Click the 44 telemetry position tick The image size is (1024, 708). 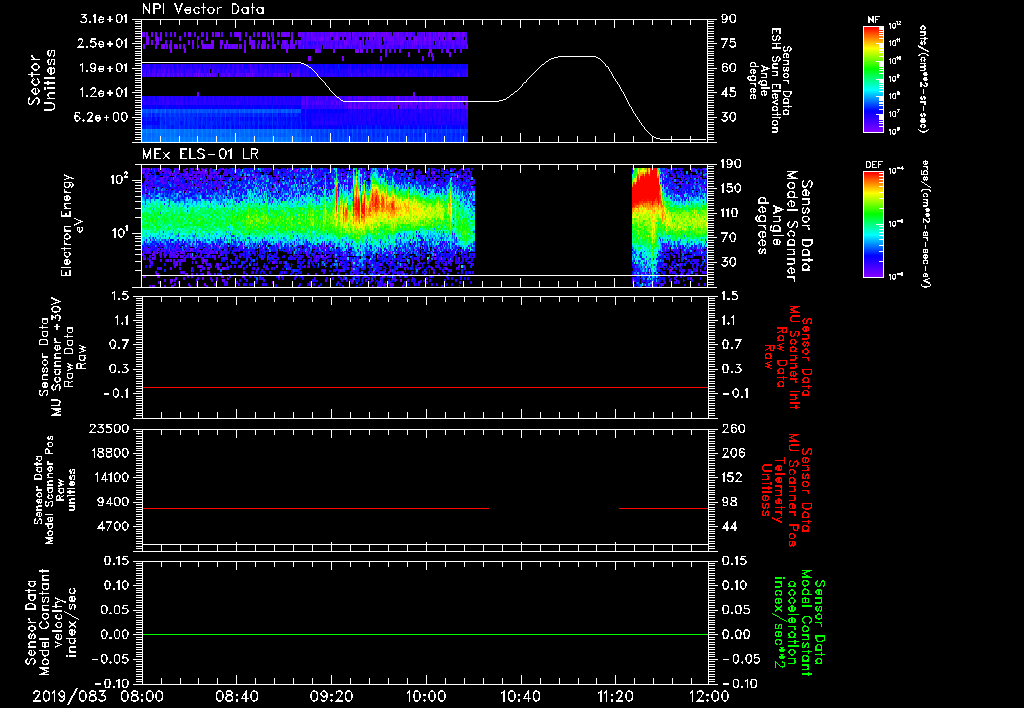729,526
